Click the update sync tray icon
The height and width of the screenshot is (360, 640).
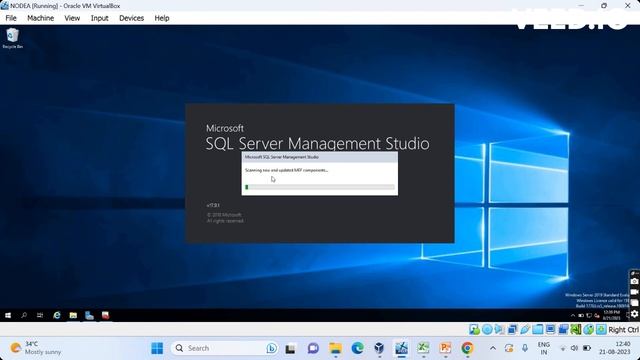(509, 348)
